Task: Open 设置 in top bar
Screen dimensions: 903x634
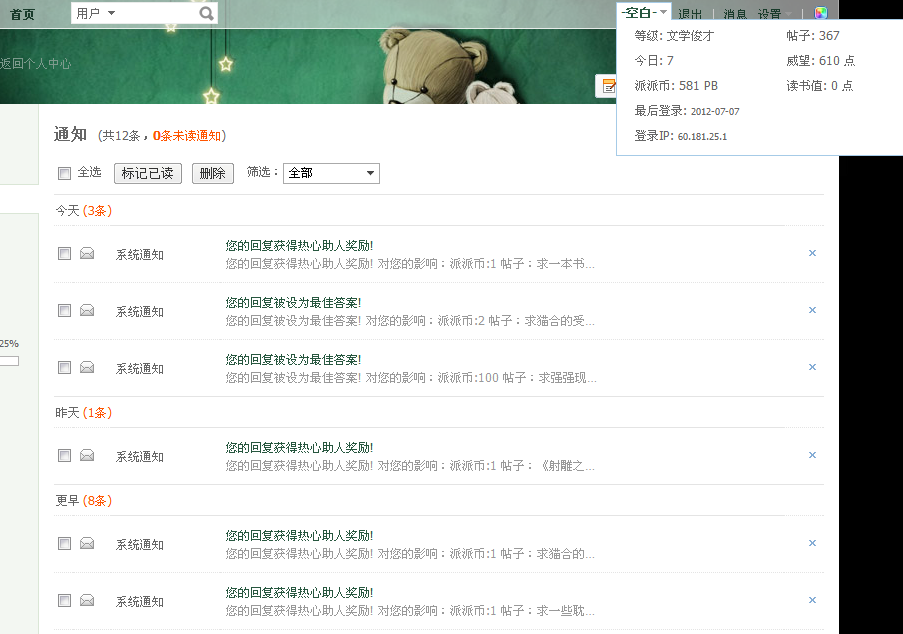Action: pos(769,14)
